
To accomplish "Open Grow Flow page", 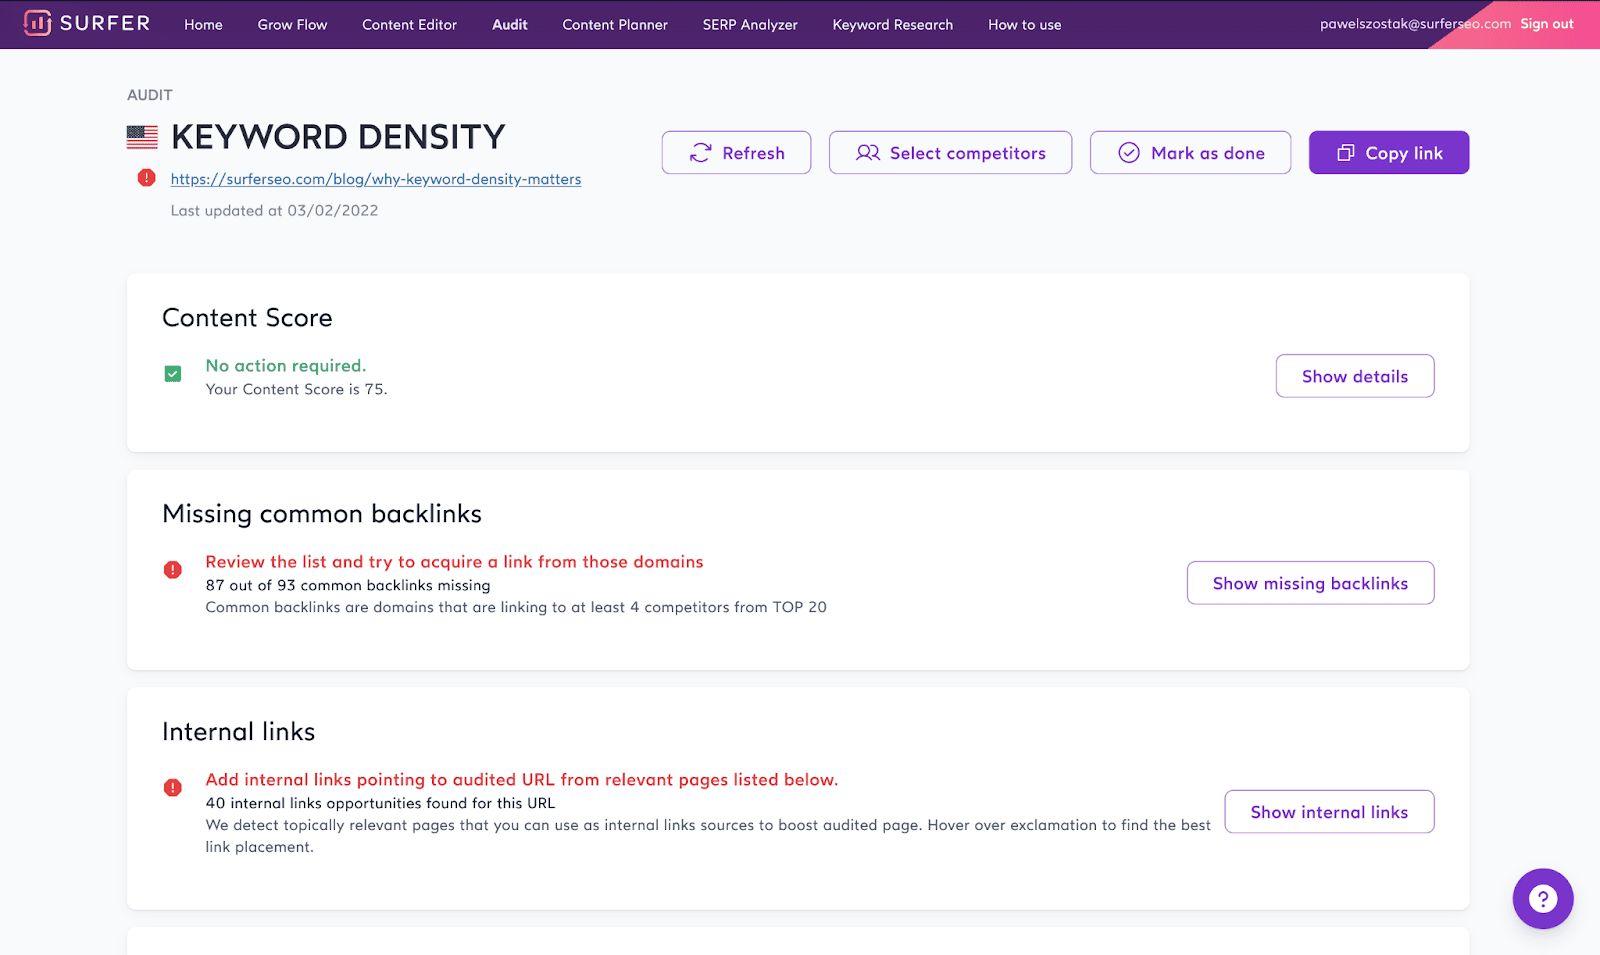I will pos(292,25).
